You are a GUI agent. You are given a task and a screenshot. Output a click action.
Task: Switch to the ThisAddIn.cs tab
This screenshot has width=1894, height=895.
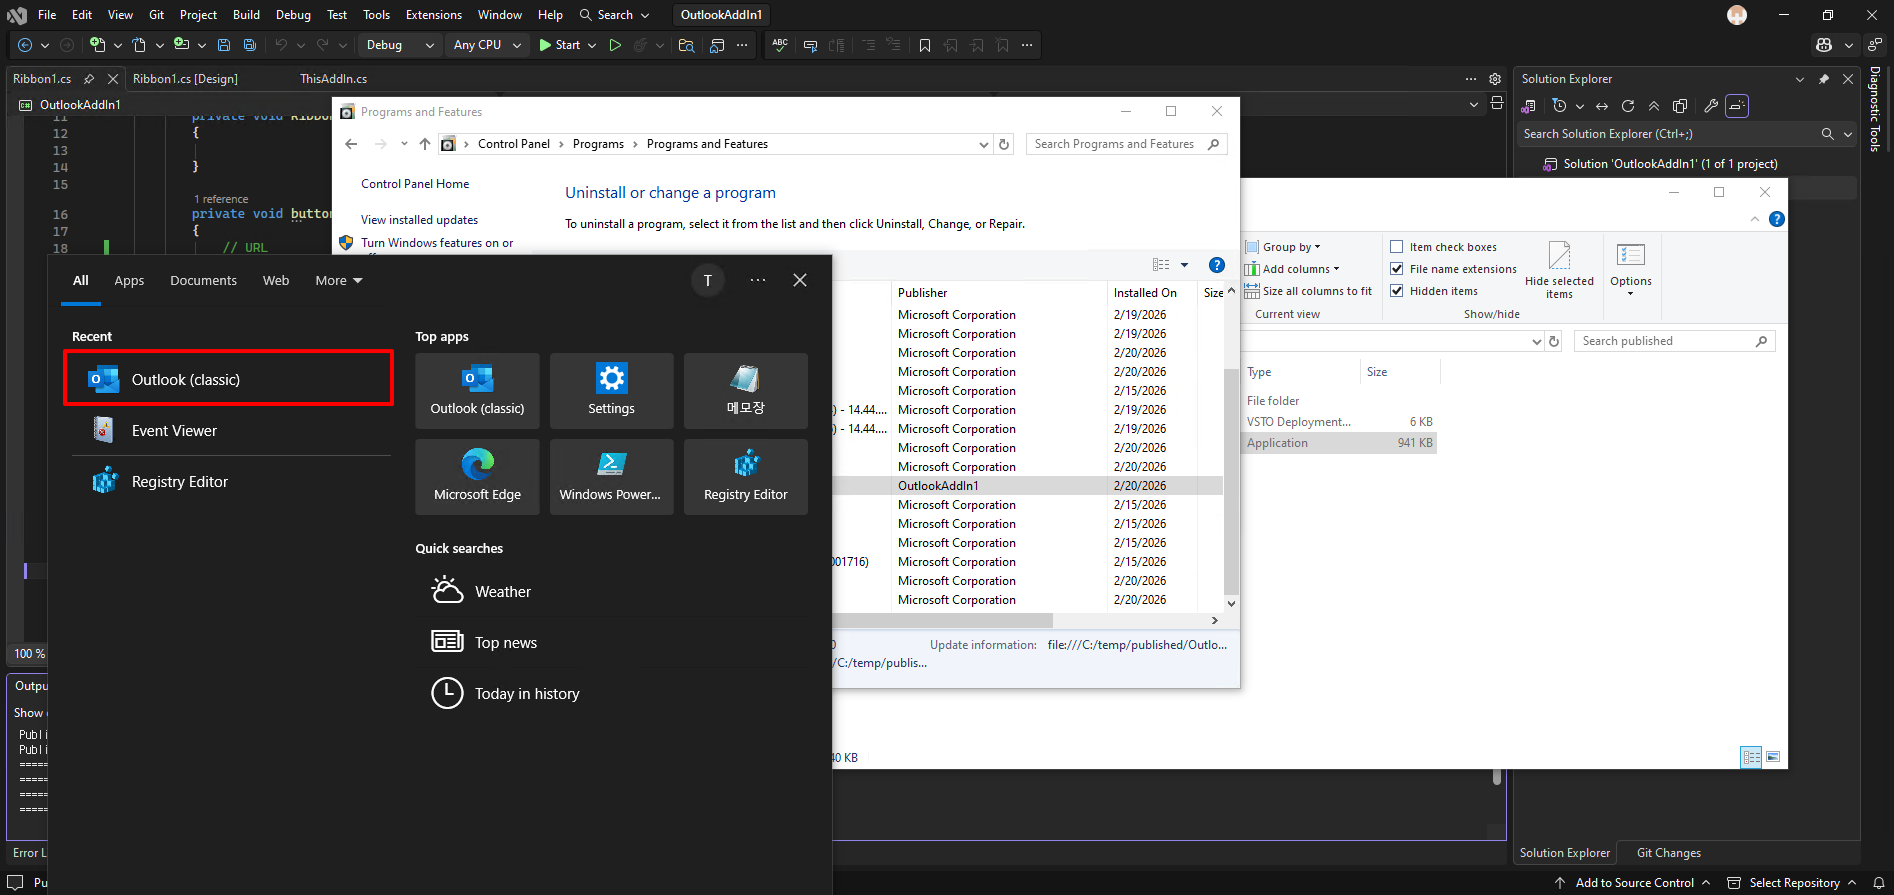point(333,79)
